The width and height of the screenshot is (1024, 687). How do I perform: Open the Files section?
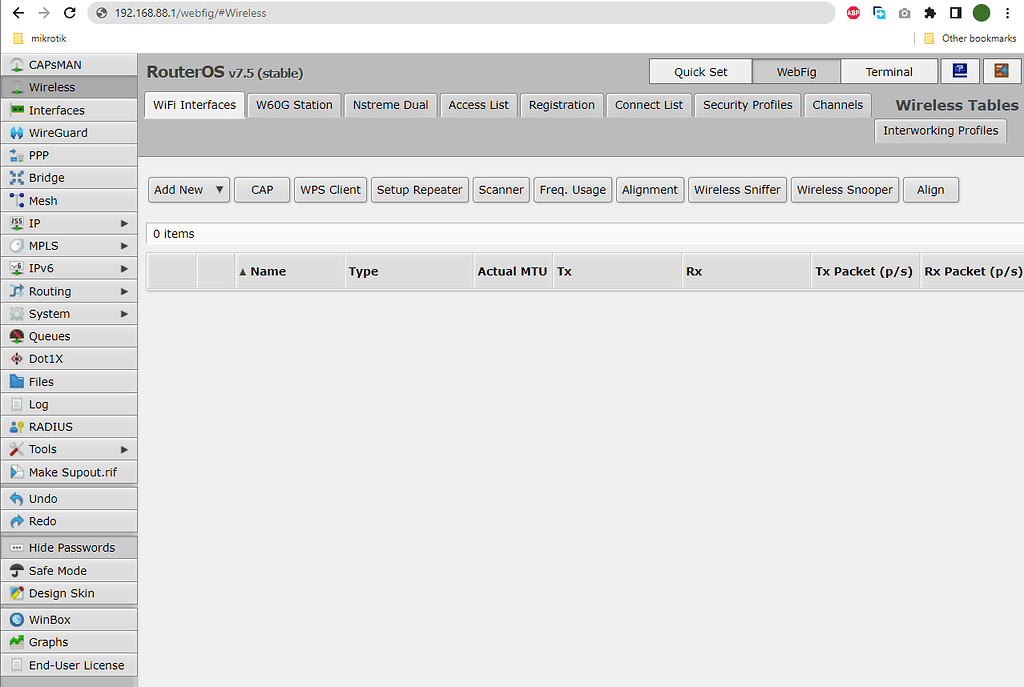click(x=69, y=381)
